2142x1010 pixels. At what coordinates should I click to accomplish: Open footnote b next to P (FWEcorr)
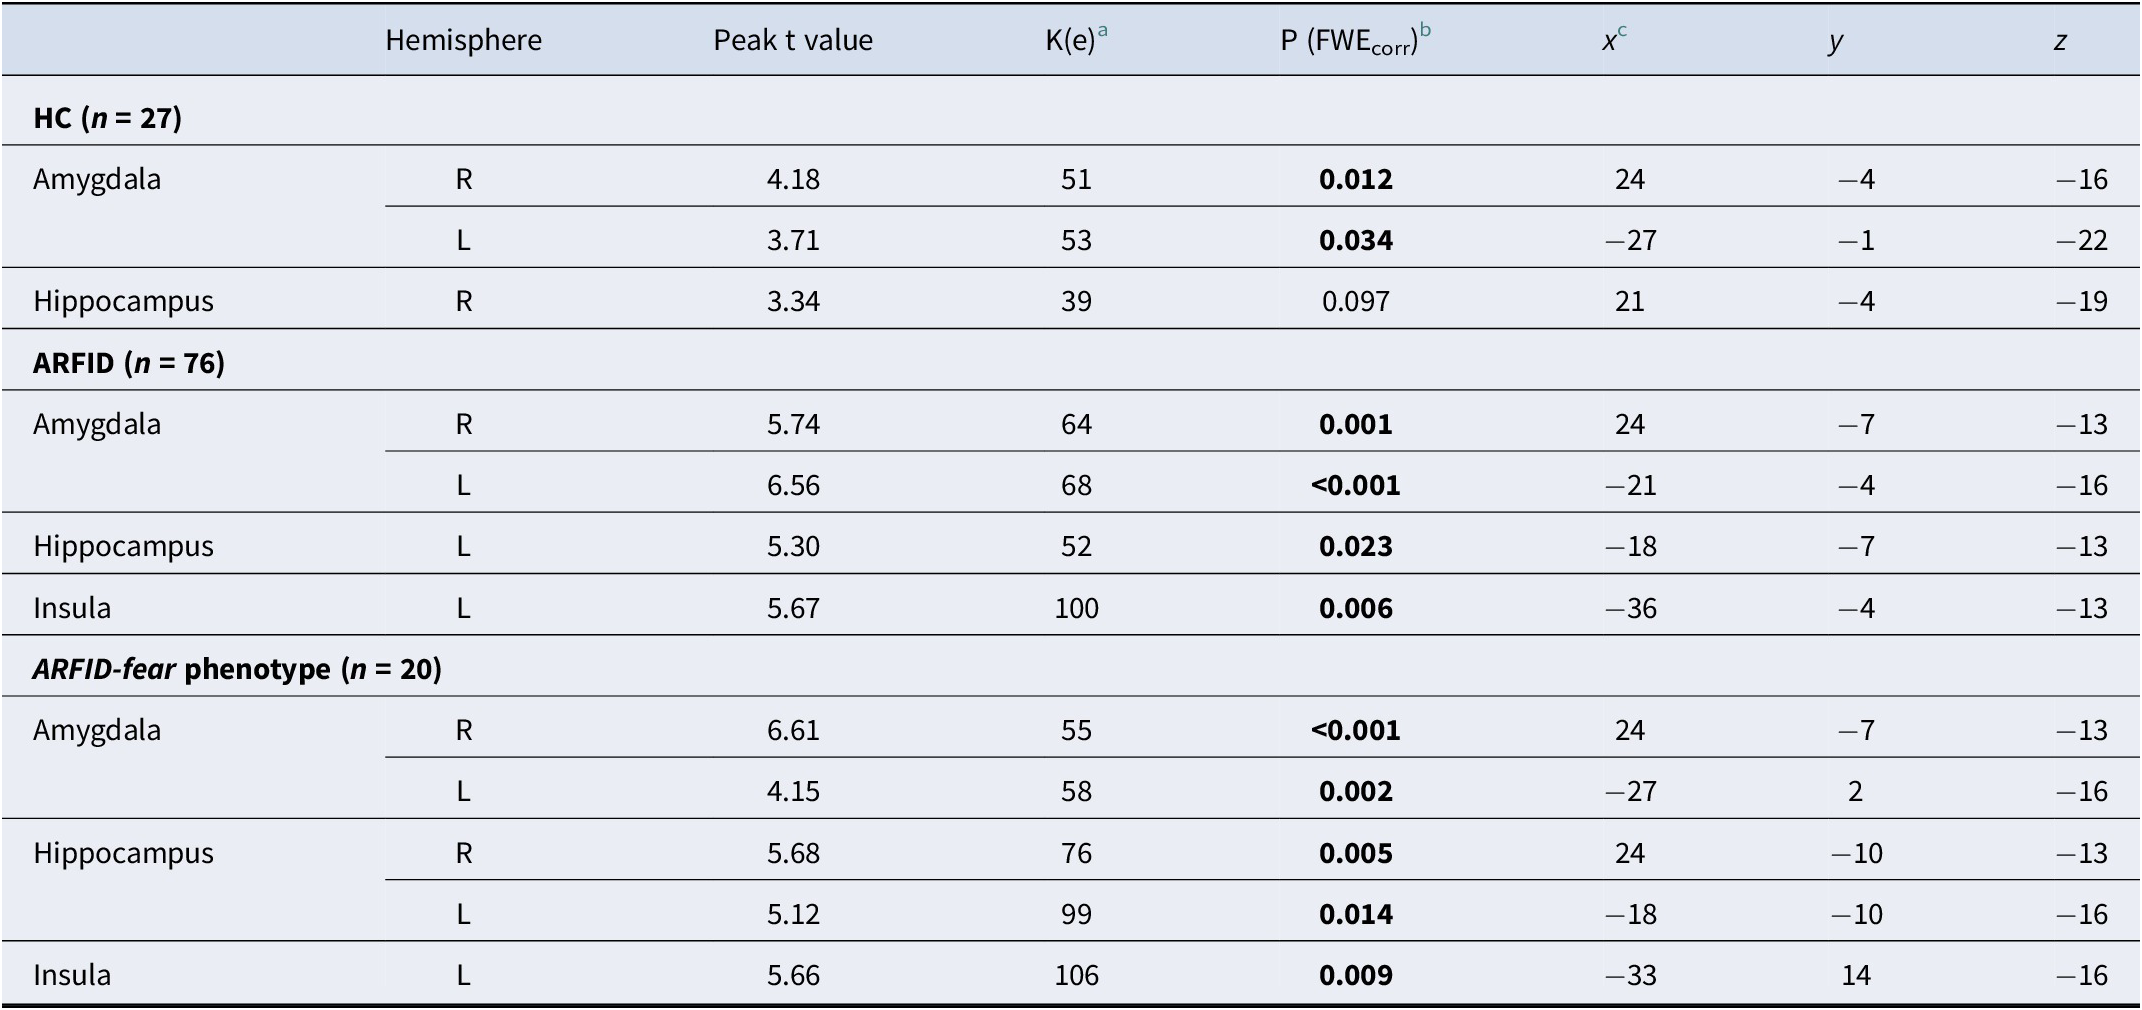click(1425, 30)
